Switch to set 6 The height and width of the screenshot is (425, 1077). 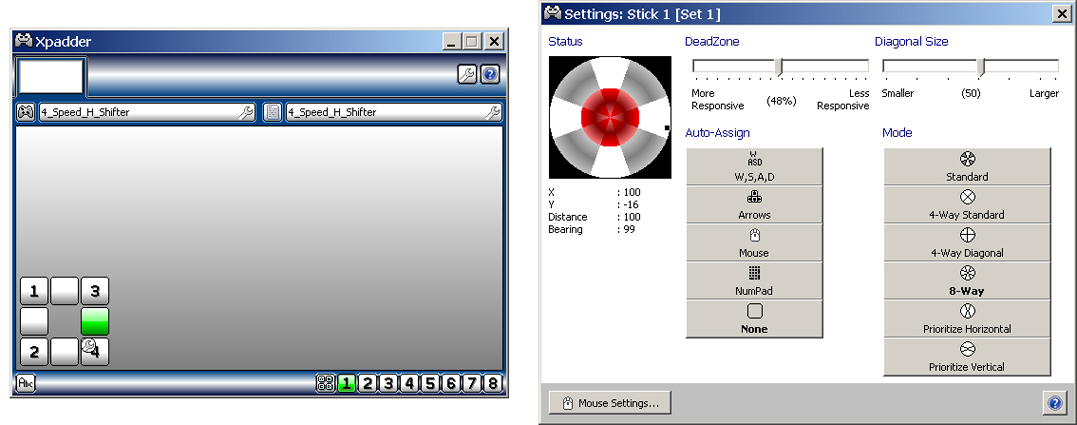pos(451,384)
